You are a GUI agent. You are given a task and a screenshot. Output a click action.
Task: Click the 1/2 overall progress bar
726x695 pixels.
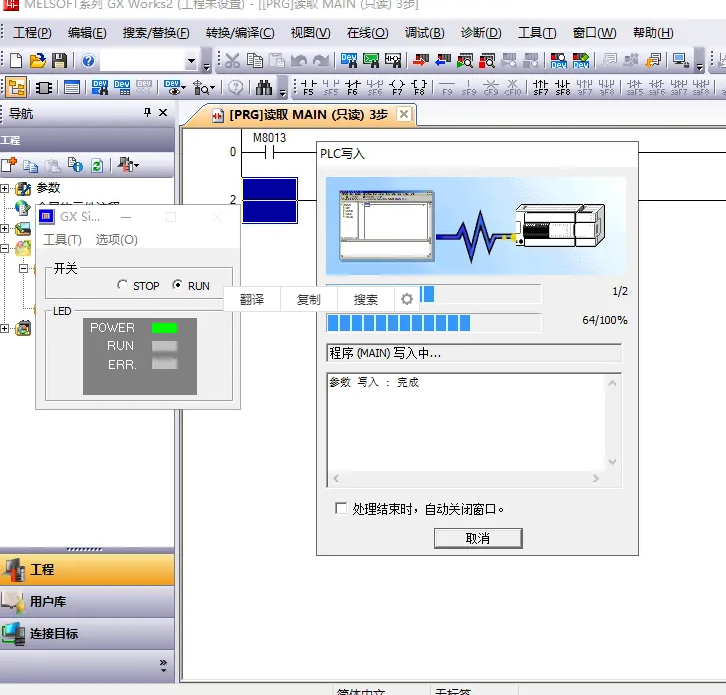tap(480, 294)
